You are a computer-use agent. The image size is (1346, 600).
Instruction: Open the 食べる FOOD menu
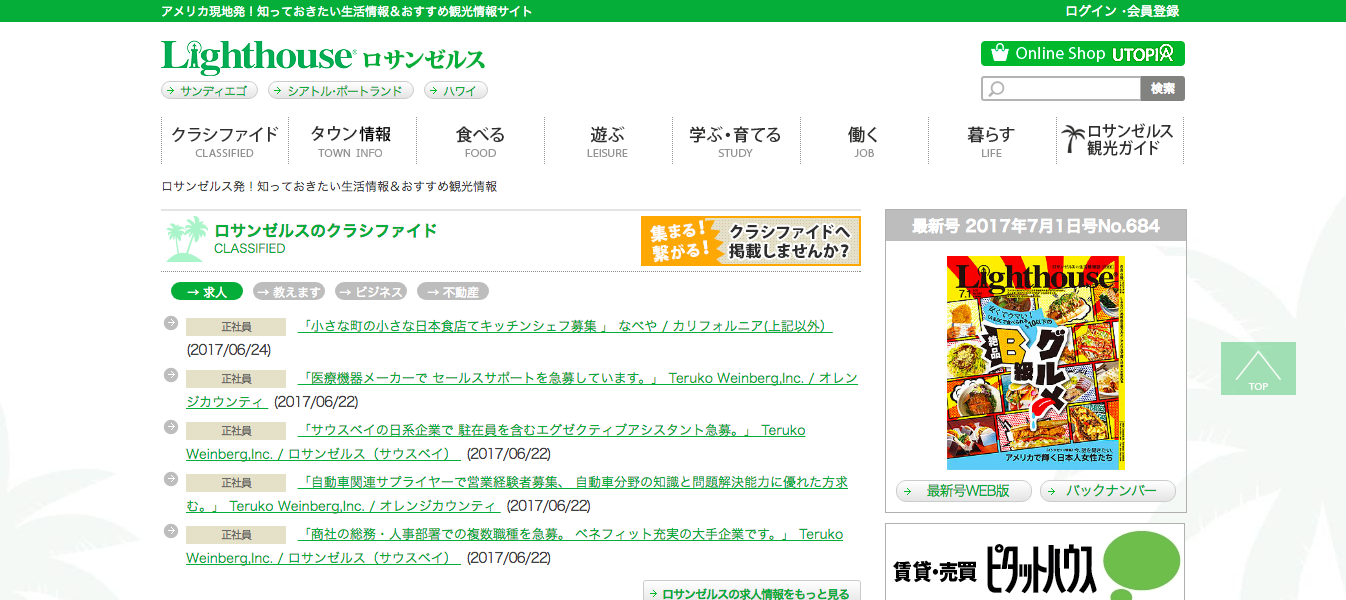[x=480, y=141]
